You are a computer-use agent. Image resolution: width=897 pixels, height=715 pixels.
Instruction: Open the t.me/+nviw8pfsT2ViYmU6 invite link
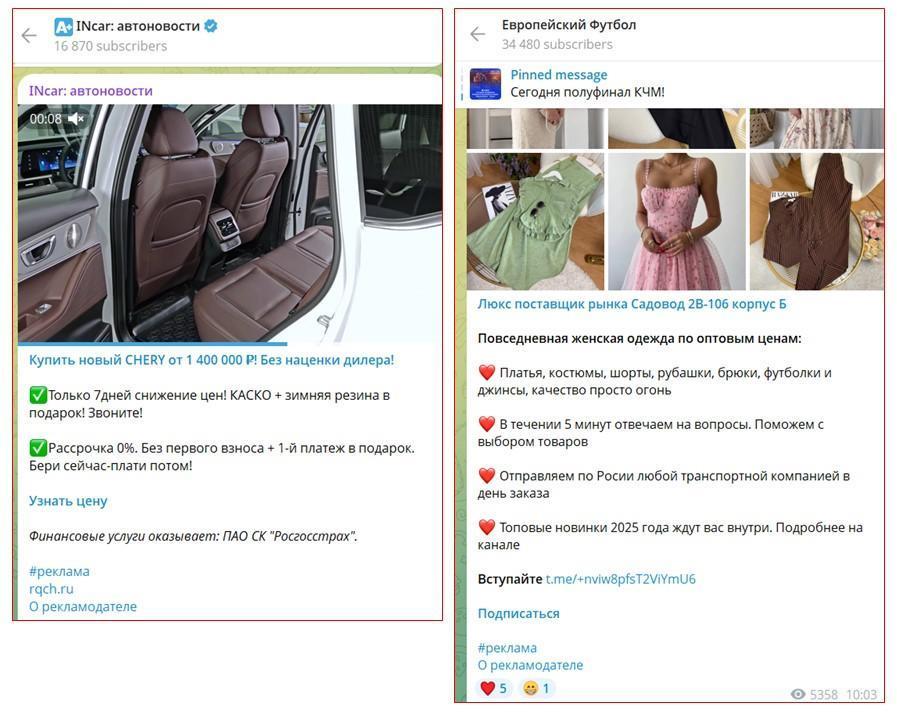(621, 579)
